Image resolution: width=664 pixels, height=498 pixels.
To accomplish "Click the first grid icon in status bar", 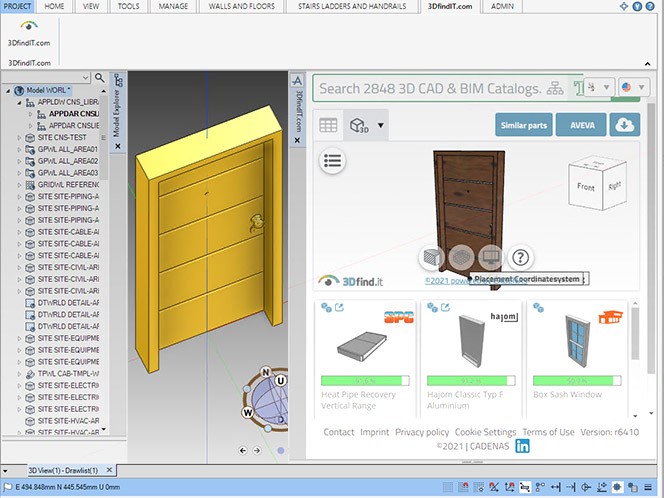I will pyautogui.click(x=448, y=487).
